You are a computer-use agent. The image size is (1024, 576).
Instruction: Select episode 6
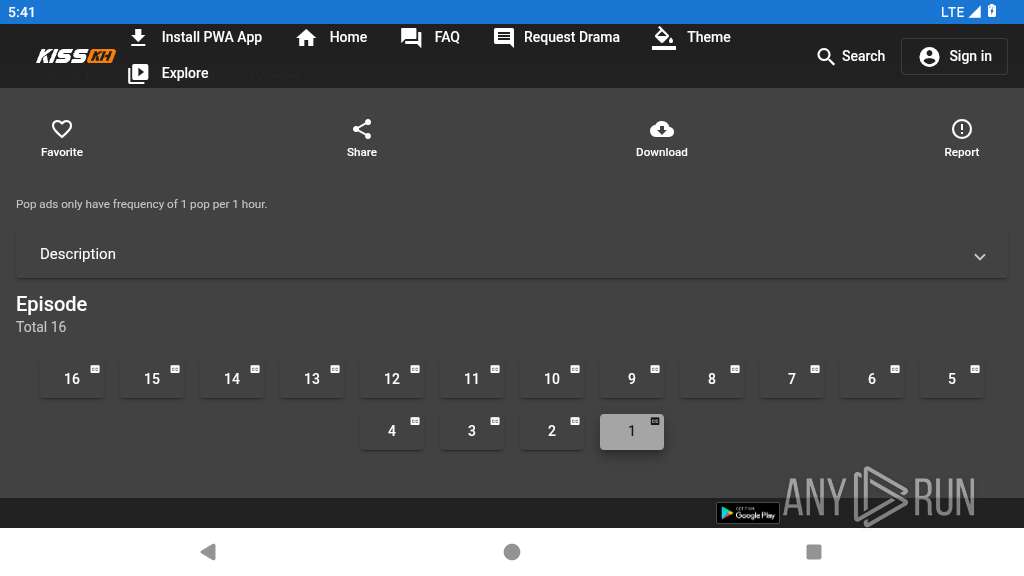[872, 379]
